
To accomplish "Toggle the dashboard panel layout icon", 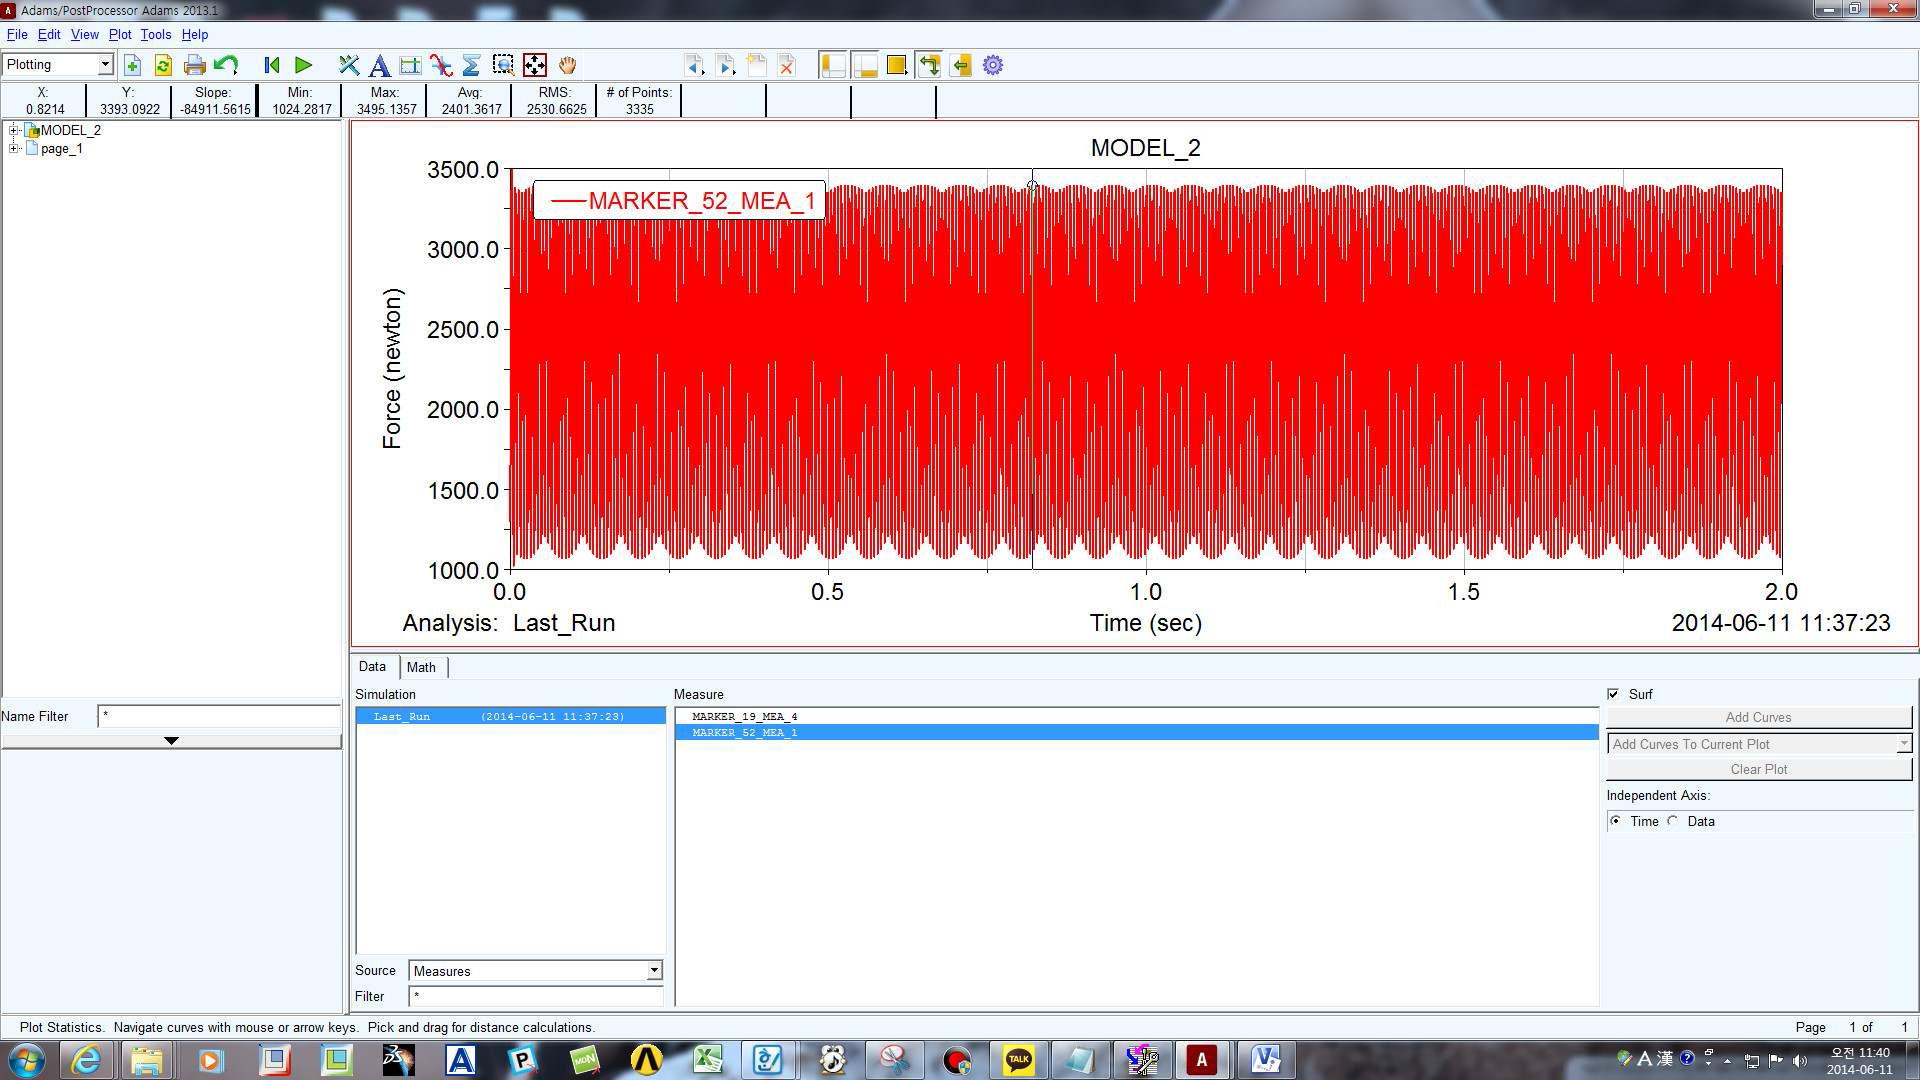I will click(865, 65).
